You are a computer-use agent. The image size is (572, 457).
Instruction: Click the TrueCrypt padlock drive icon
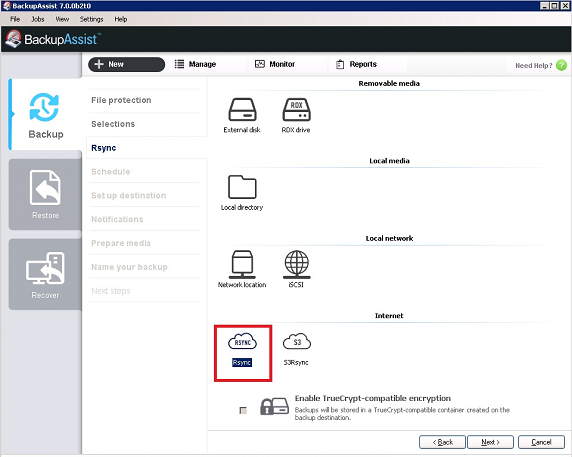[274, 406]
